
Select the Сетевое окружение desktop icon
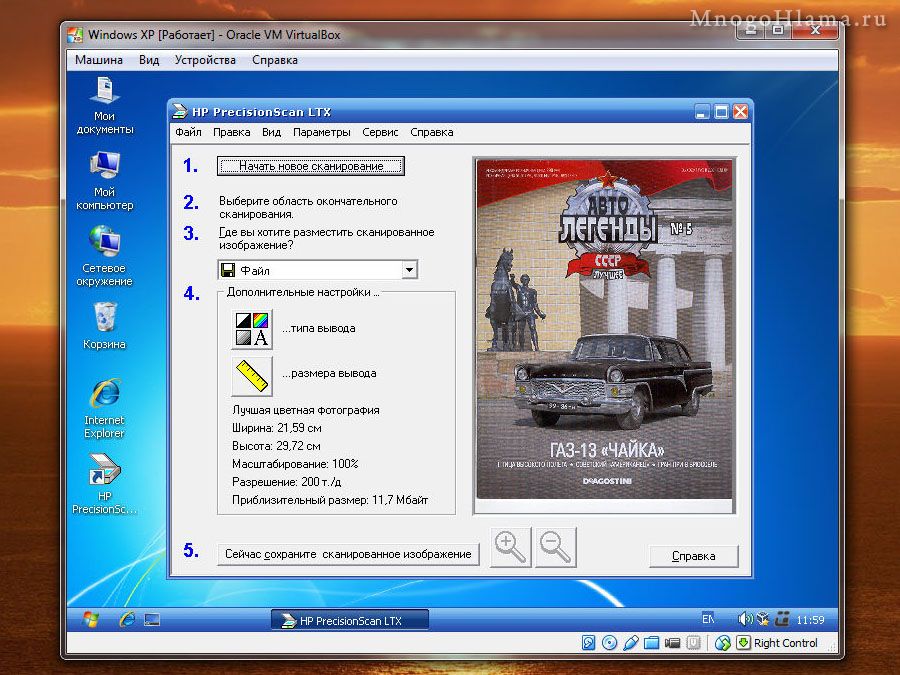(104, 257)
